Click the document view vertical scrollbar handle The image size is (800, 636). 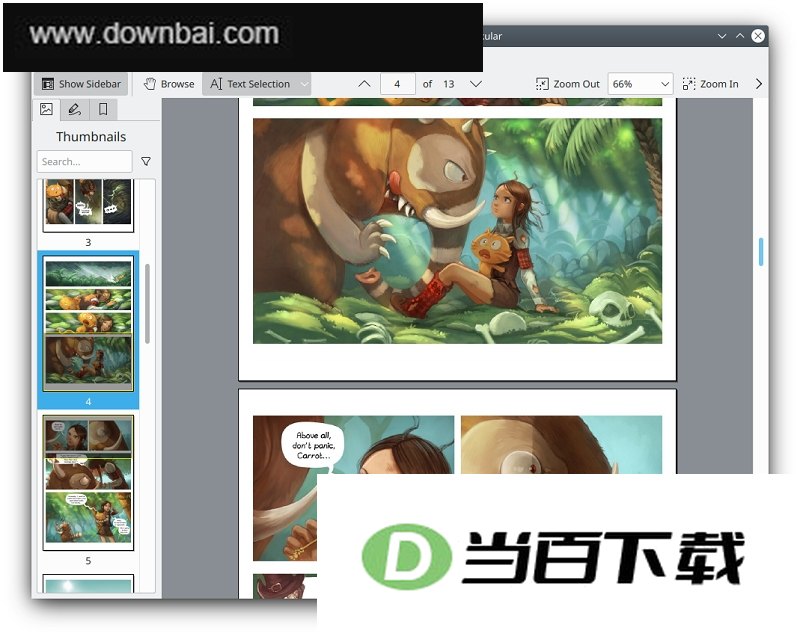coord(761,251)
